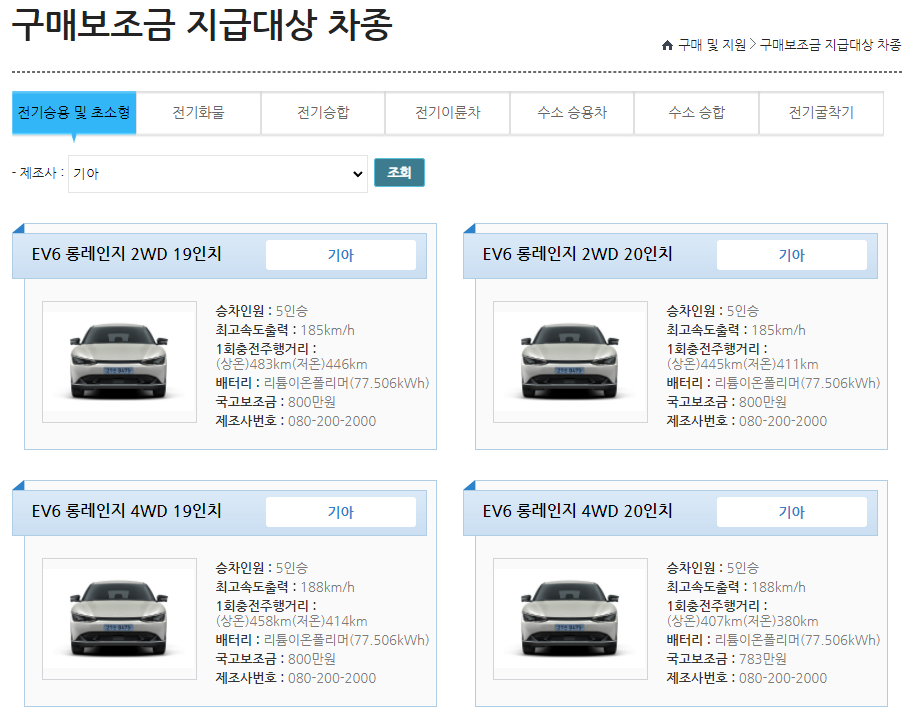Click the EV6 롱레인지 4WD 20인치 car image

(570, 619)
